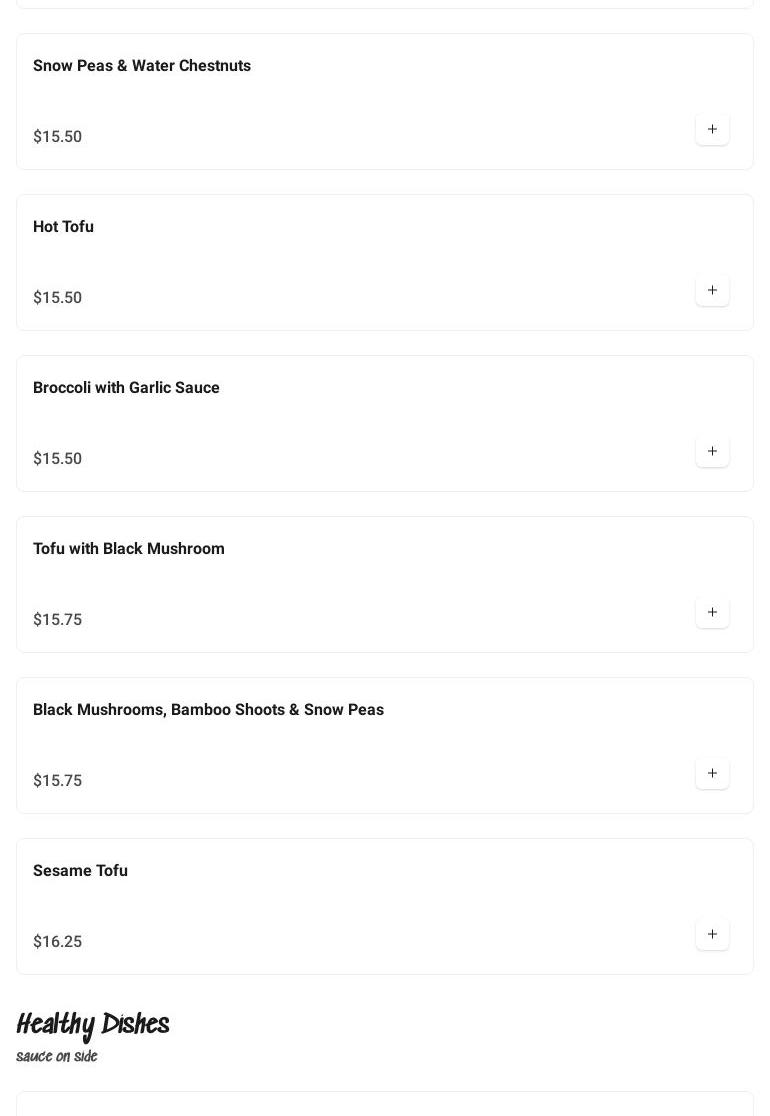The image size is (770, 1116).
Task: Click $15.50 price under Broccoli with Garlic Sauce
Action: [x=57, y=459]
